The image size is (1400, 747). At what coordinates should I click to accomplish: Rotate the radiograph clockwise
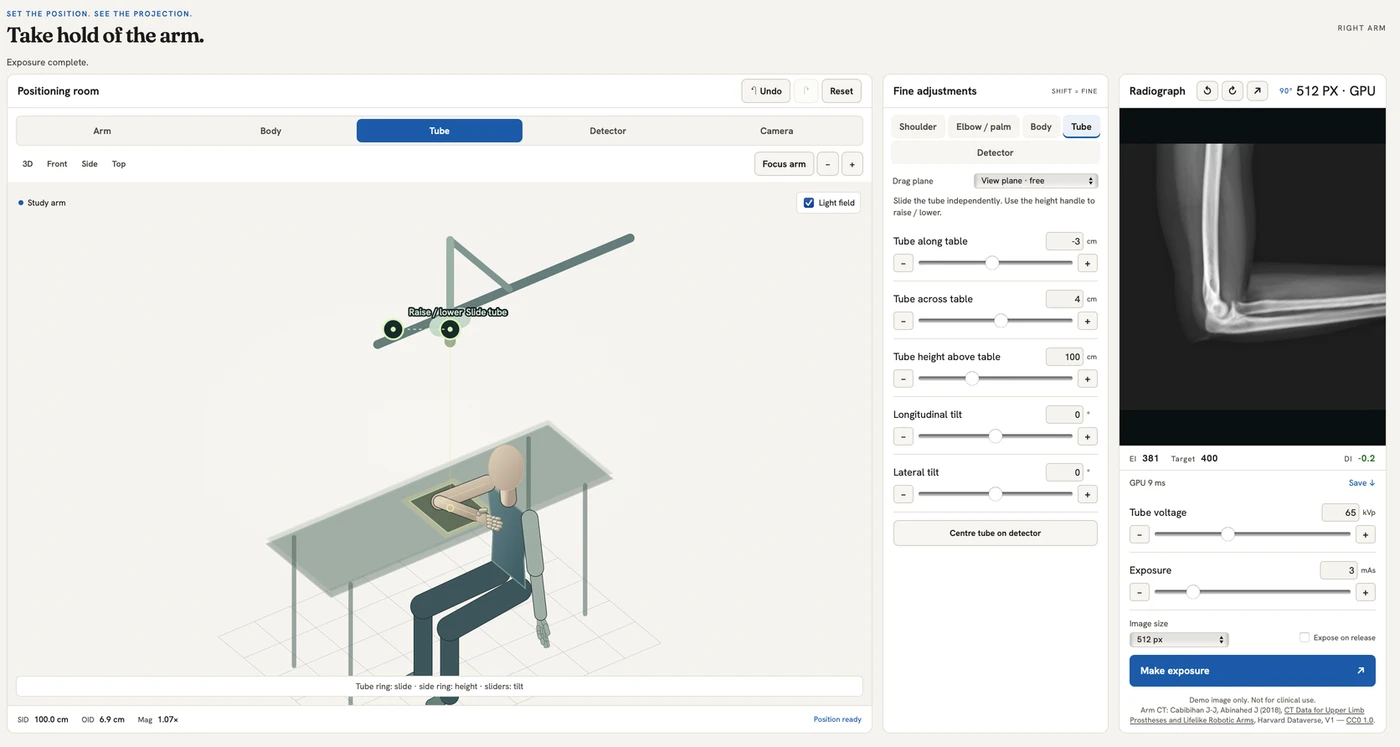coord(1232,91)
